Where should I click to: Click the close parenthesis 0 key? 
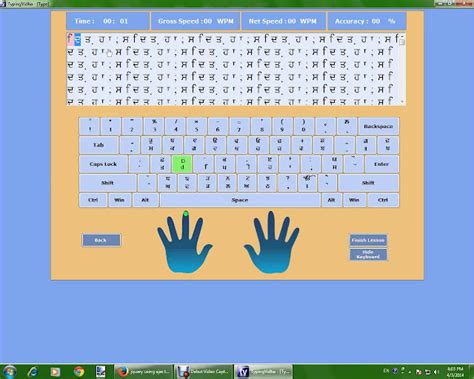coord(304,126)
